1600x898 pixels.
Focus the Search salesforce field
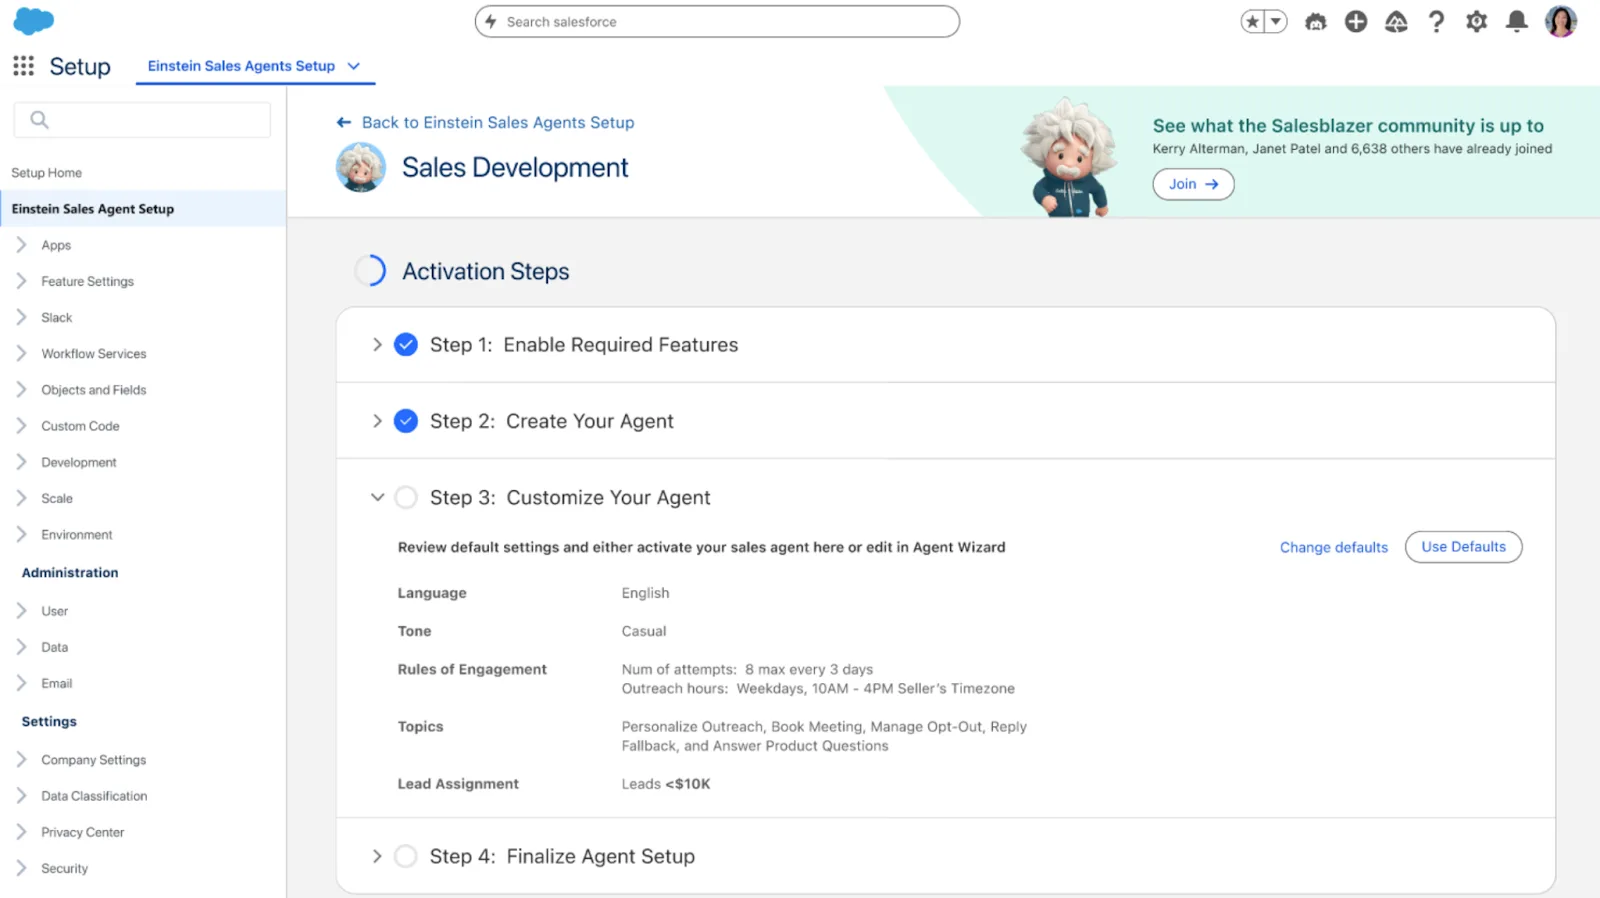[x=717, y=21]
